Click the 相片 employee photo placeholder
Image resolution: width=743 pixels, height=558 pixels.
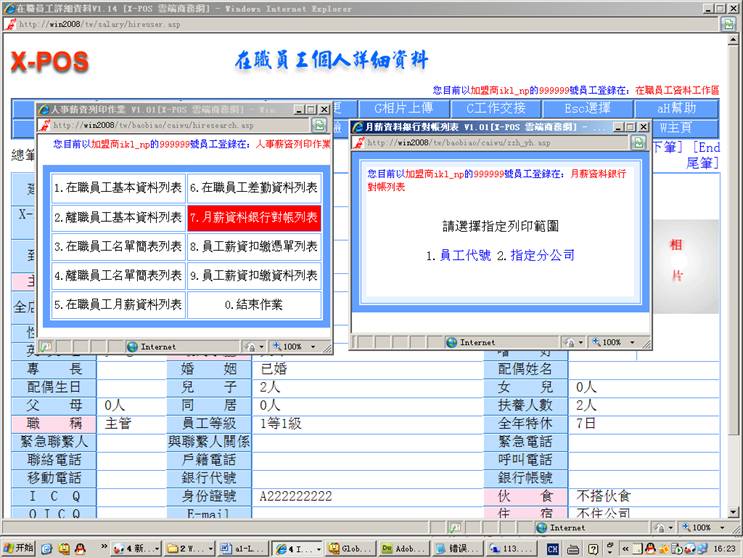click(x=677, y=259)
